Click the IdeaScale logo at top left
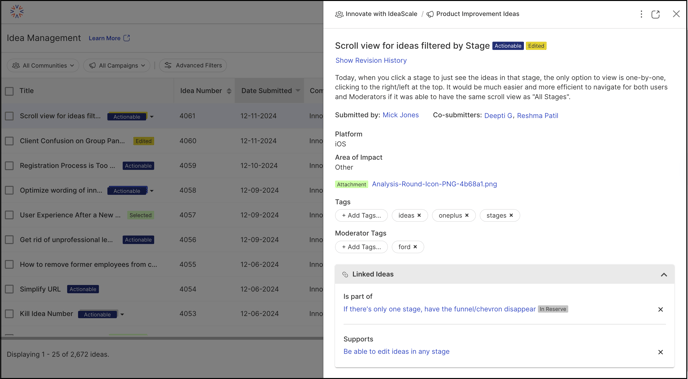 17,12
